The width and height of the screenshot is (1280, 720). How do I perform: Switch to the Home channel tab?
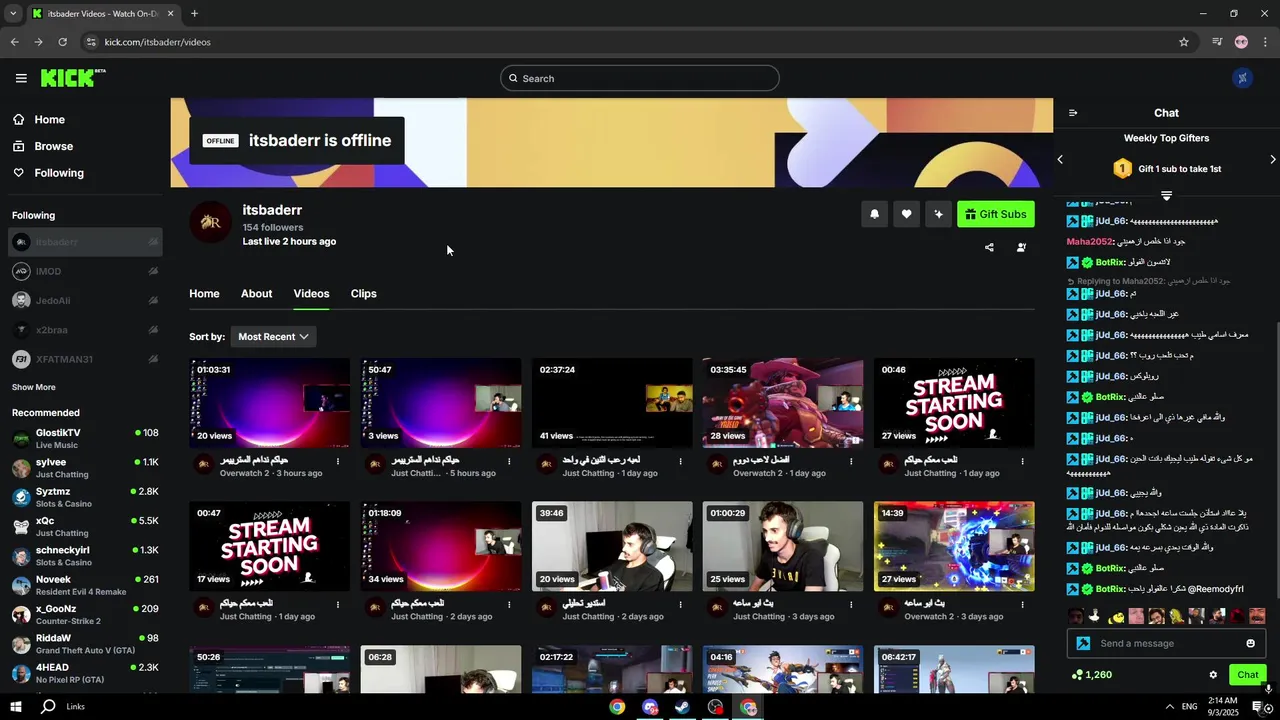click(204, 293)
